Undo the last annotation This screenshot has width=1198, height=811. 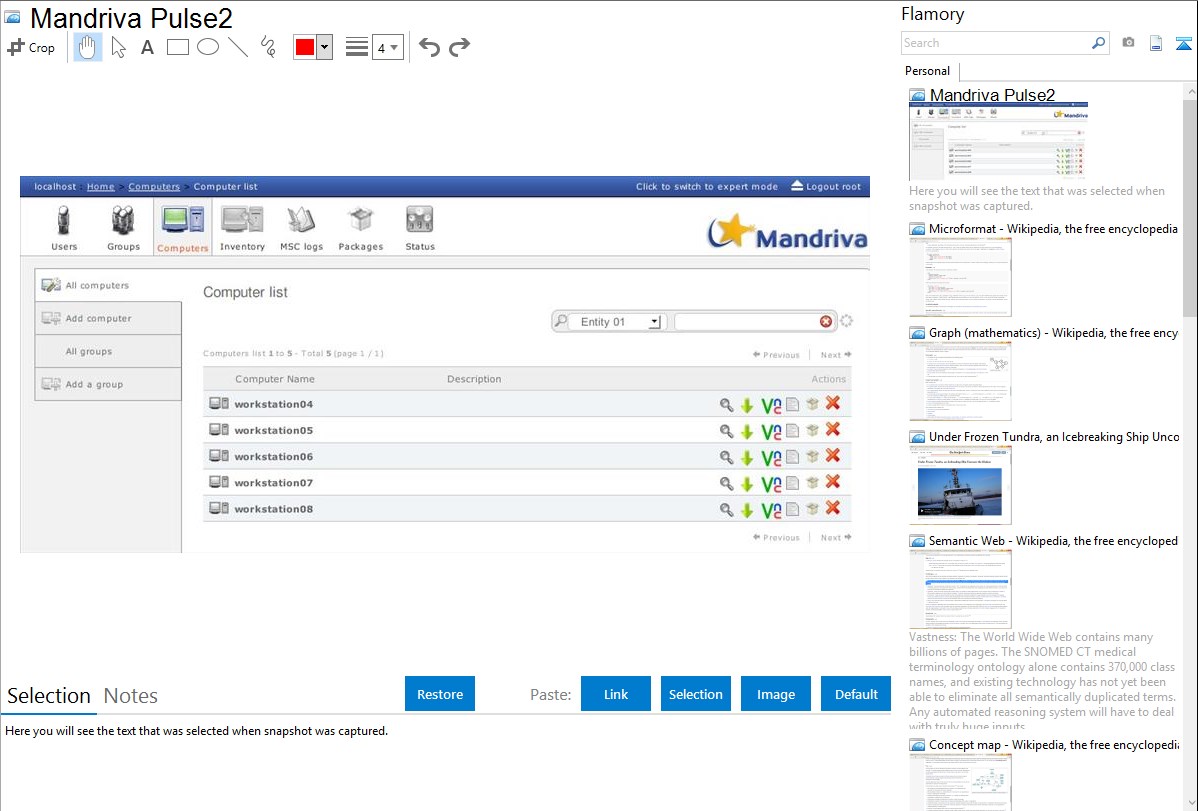coord(429,47)
